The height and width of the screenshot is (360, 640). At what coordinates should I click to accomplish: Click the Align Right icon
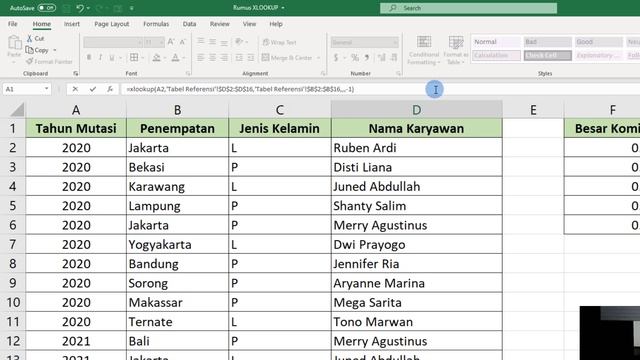tap(224, 58)
